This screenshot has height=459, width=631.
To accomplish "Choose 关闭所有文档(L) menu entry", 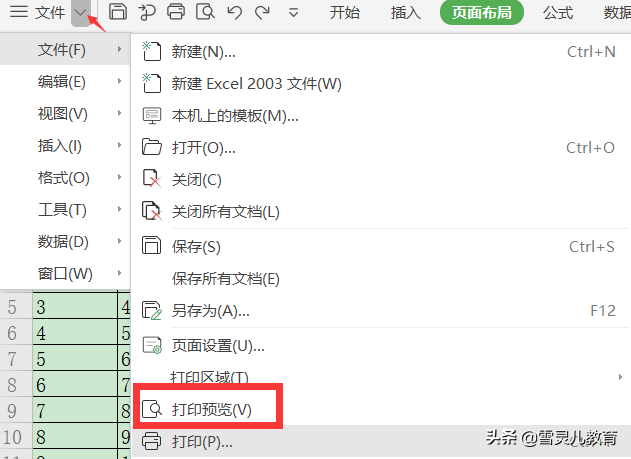I will click(380, 212).
